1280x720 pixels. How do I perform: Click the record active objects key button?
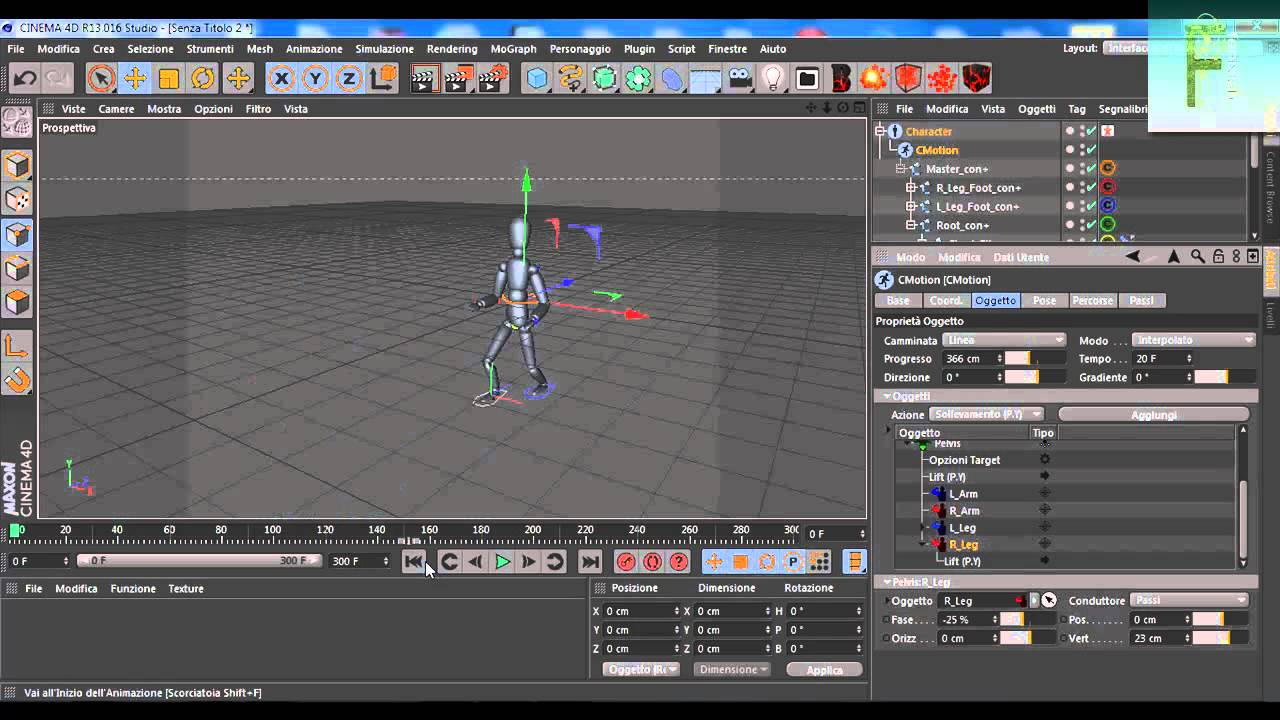point(626,562)
